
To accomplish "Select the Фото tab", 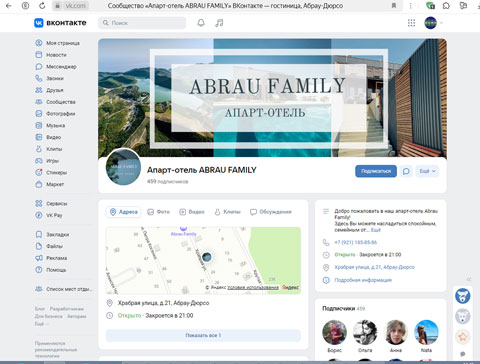I will [x=159, y=212].
